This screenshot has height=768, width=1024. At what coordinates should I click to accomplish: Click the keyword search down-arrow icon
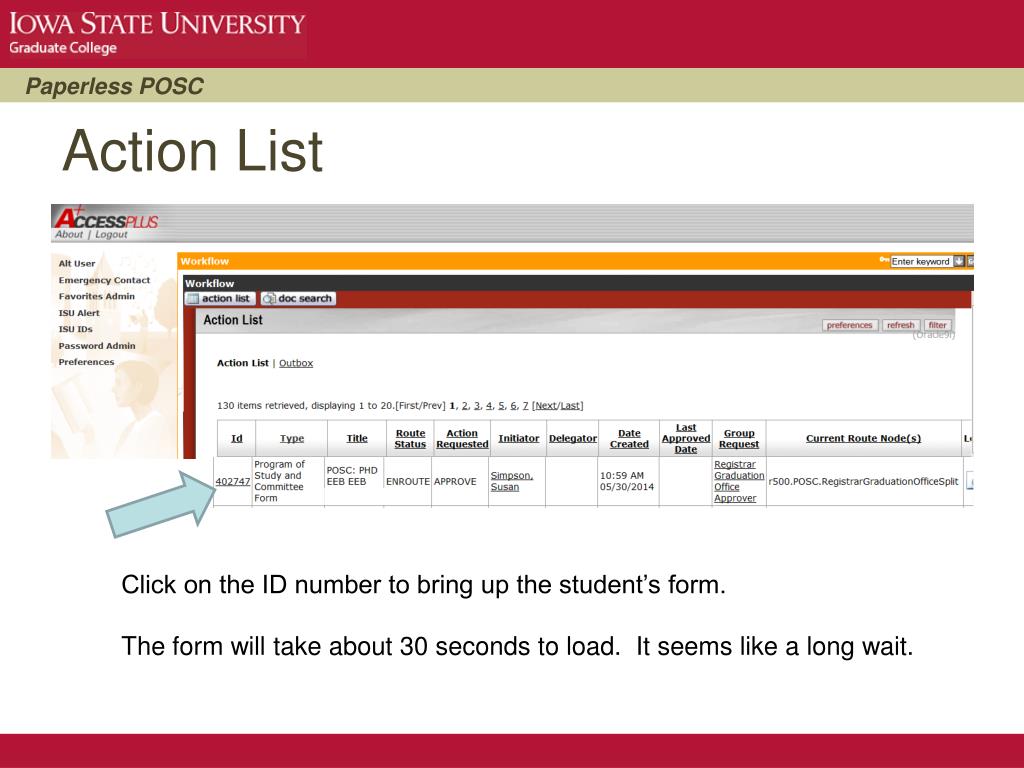(x=959, y=261)
